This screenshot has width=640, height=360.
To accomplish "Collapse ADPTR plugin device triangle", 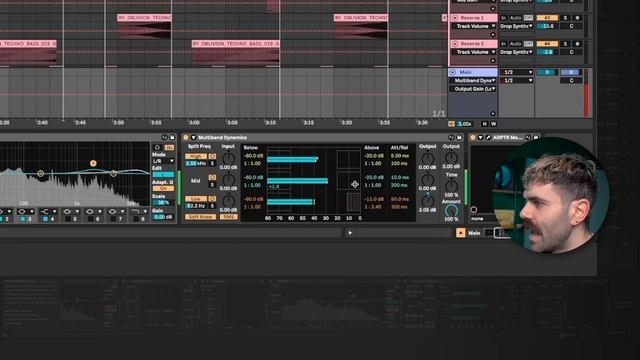I will 480,138.
